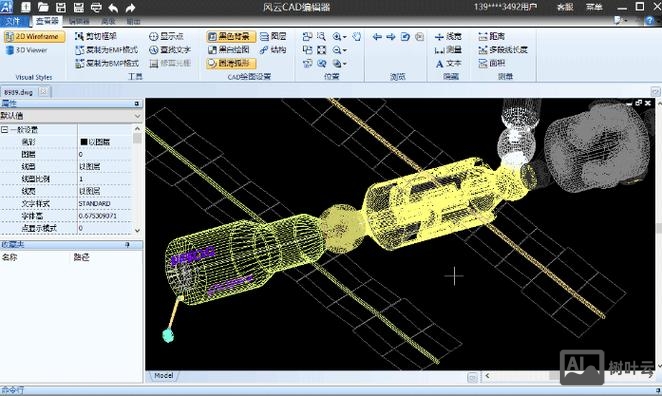This screenshot has width=662, height=396.
Task: Click 复制为EMF格式 tool
Action: click(106, 50)
